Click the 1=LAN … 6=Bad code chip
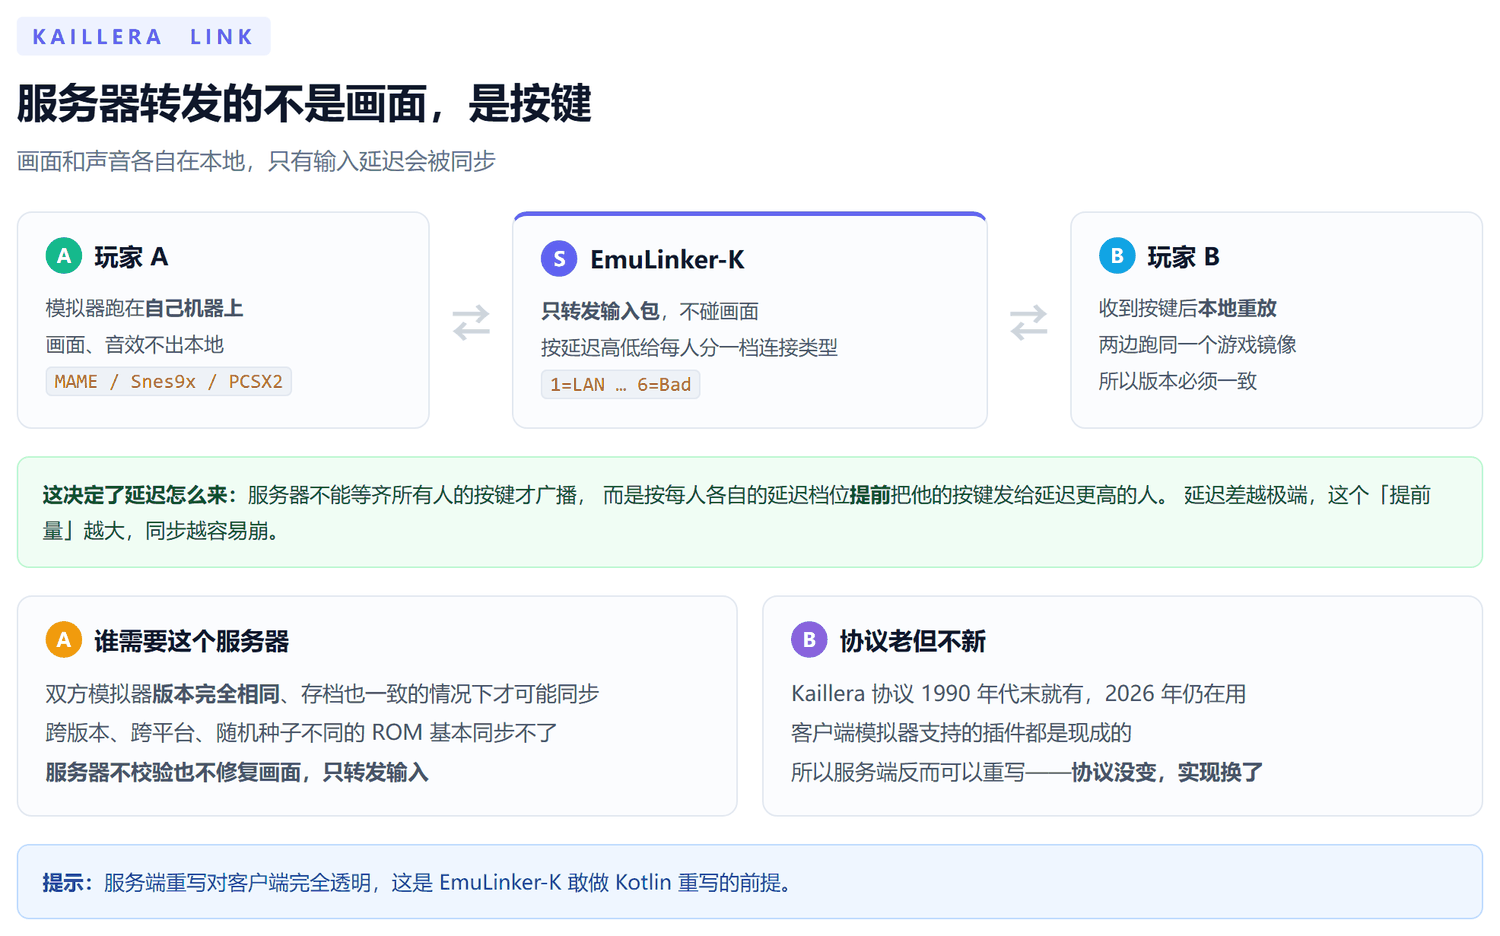 pyautogui.click(x=621, y=384)
